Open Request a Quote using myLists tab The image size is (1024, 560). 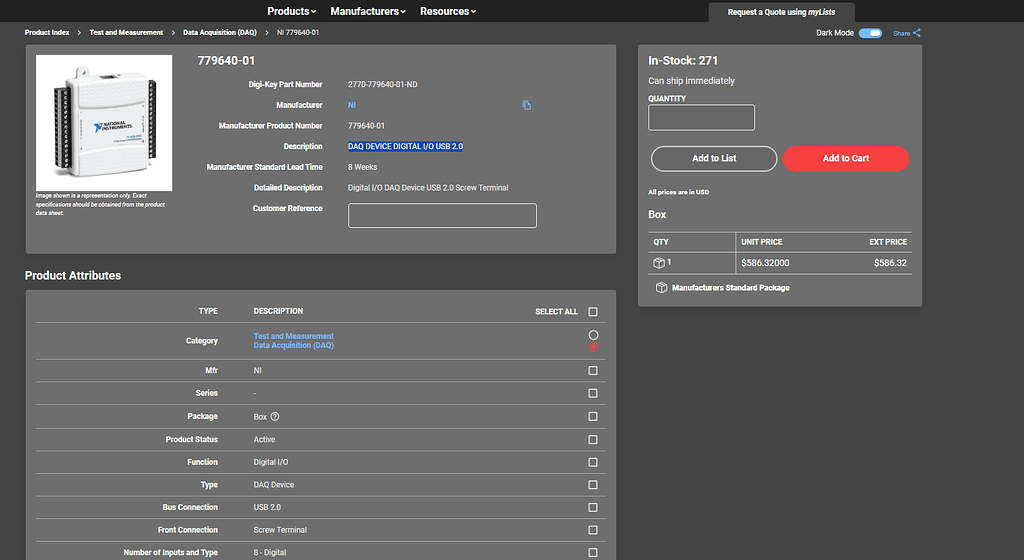(781, 12)
